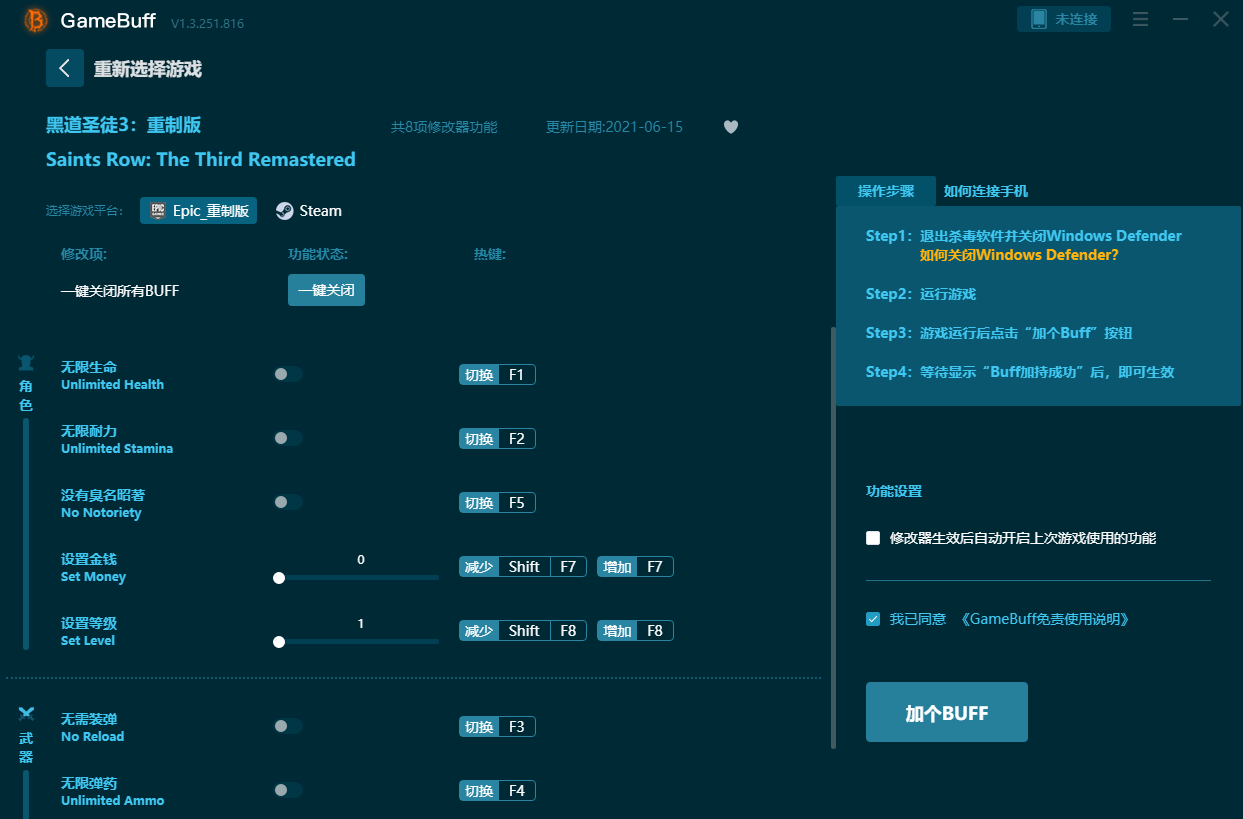Click the F1 hotkey field for Unlimited Health
The image size is (1243, 819).
516,375
